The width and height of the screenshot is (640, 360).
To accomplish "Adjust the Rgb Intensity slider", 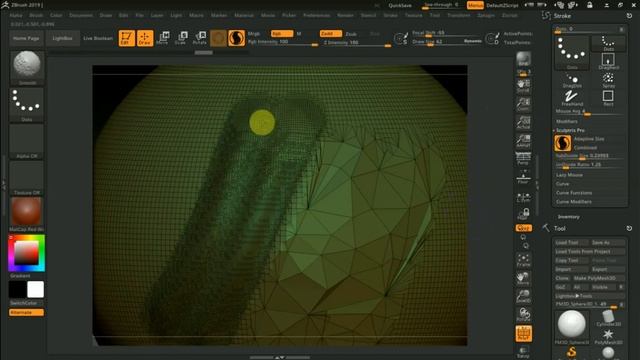I will (282, 42).
